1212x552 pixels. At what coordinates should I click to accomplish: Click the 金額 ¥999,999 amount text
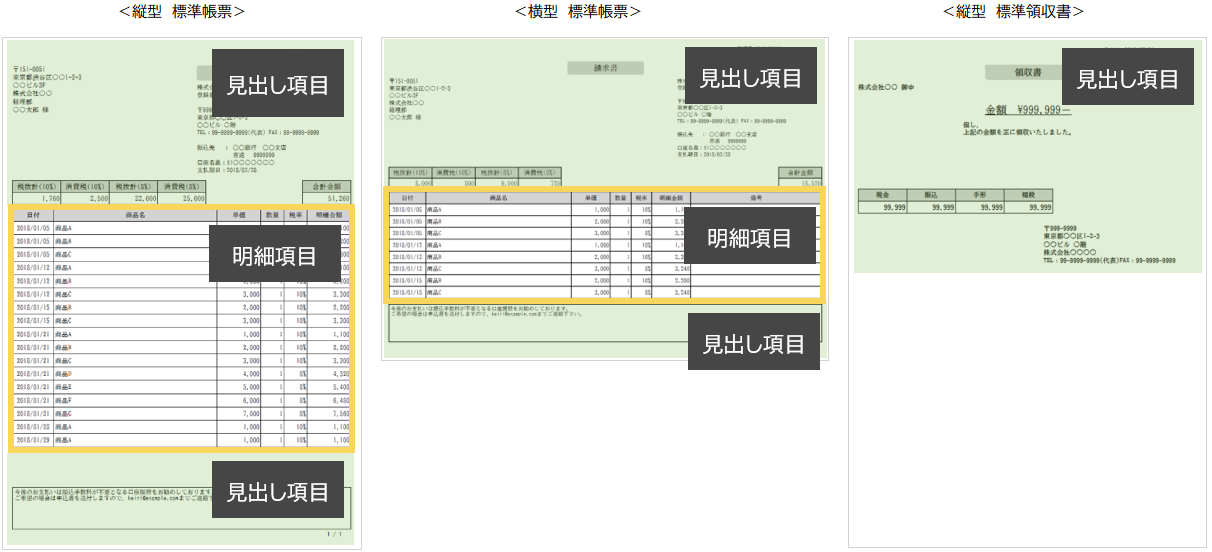click(1027, 110)
